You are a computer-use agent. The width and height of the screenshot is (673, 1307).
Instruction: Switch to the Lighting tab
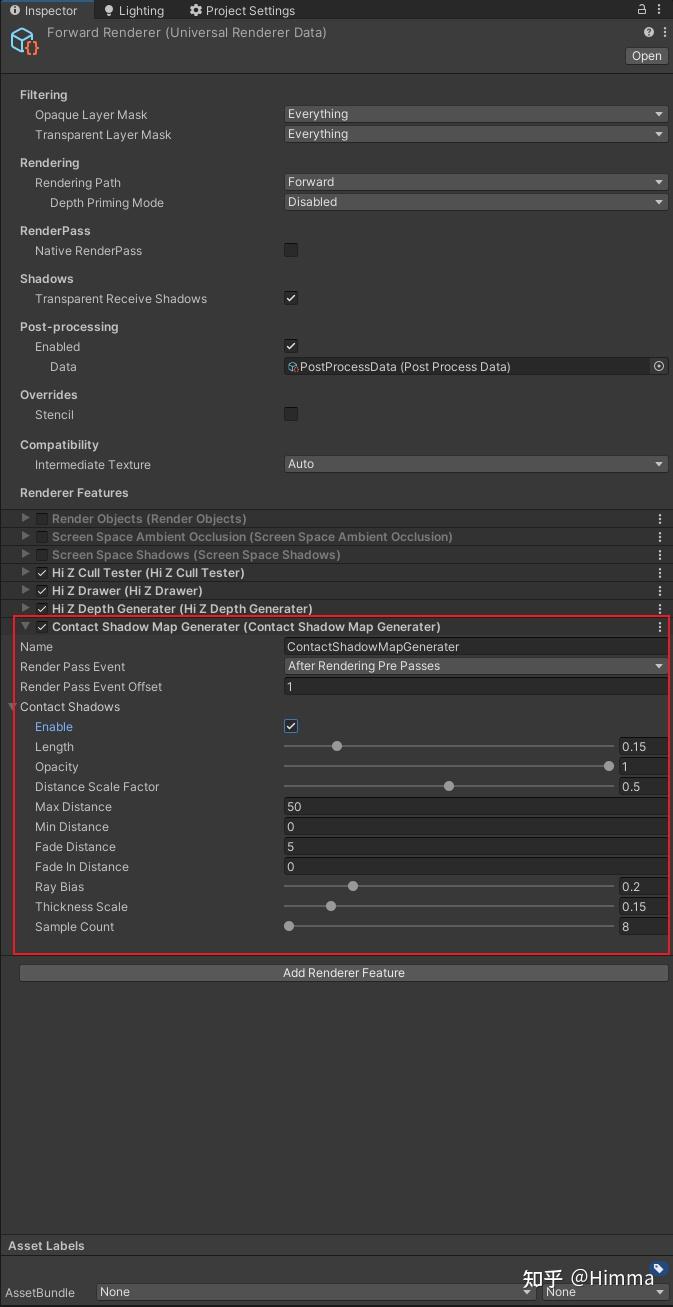tap(133, 10)
